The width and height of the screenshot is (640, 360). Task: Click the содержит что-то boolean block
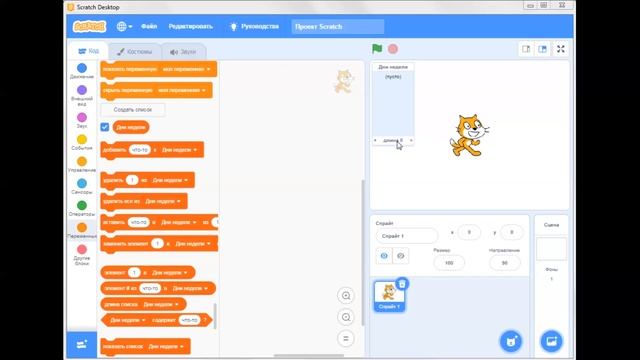tap(157, 320)
